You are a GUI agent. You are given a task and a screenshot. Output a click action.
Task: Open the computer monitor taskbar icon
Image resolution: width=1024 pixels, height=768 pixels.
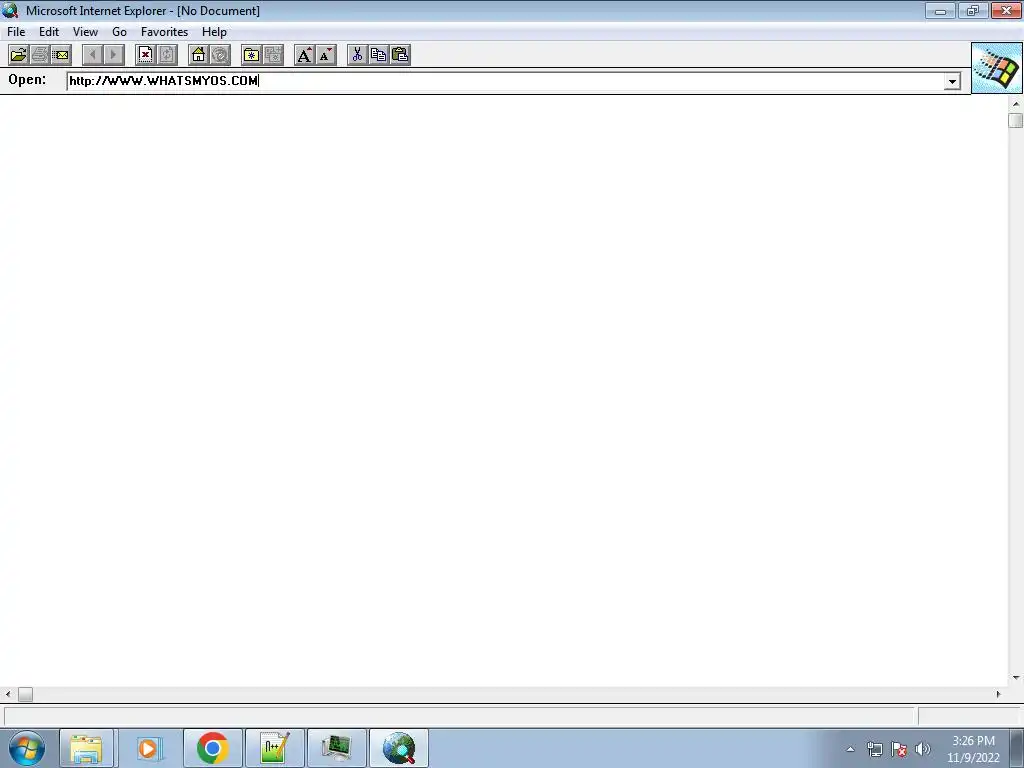click(336, 748)
